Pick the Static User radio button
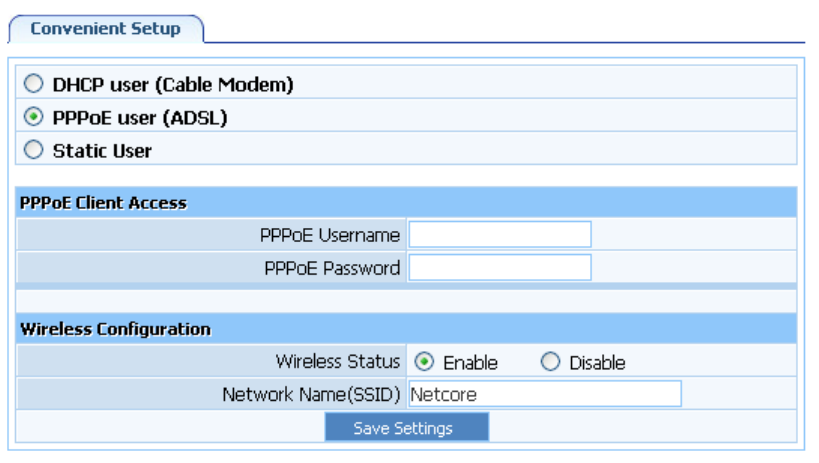This screenshot has width=819, height=463. (34, 151)
